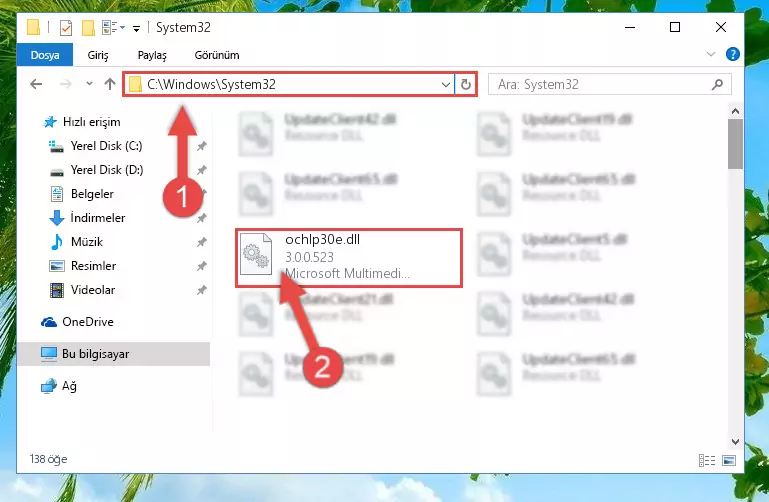This screenshot has height=502, width=769.
Task: Close the System32 window
Action: coord(720,27)
